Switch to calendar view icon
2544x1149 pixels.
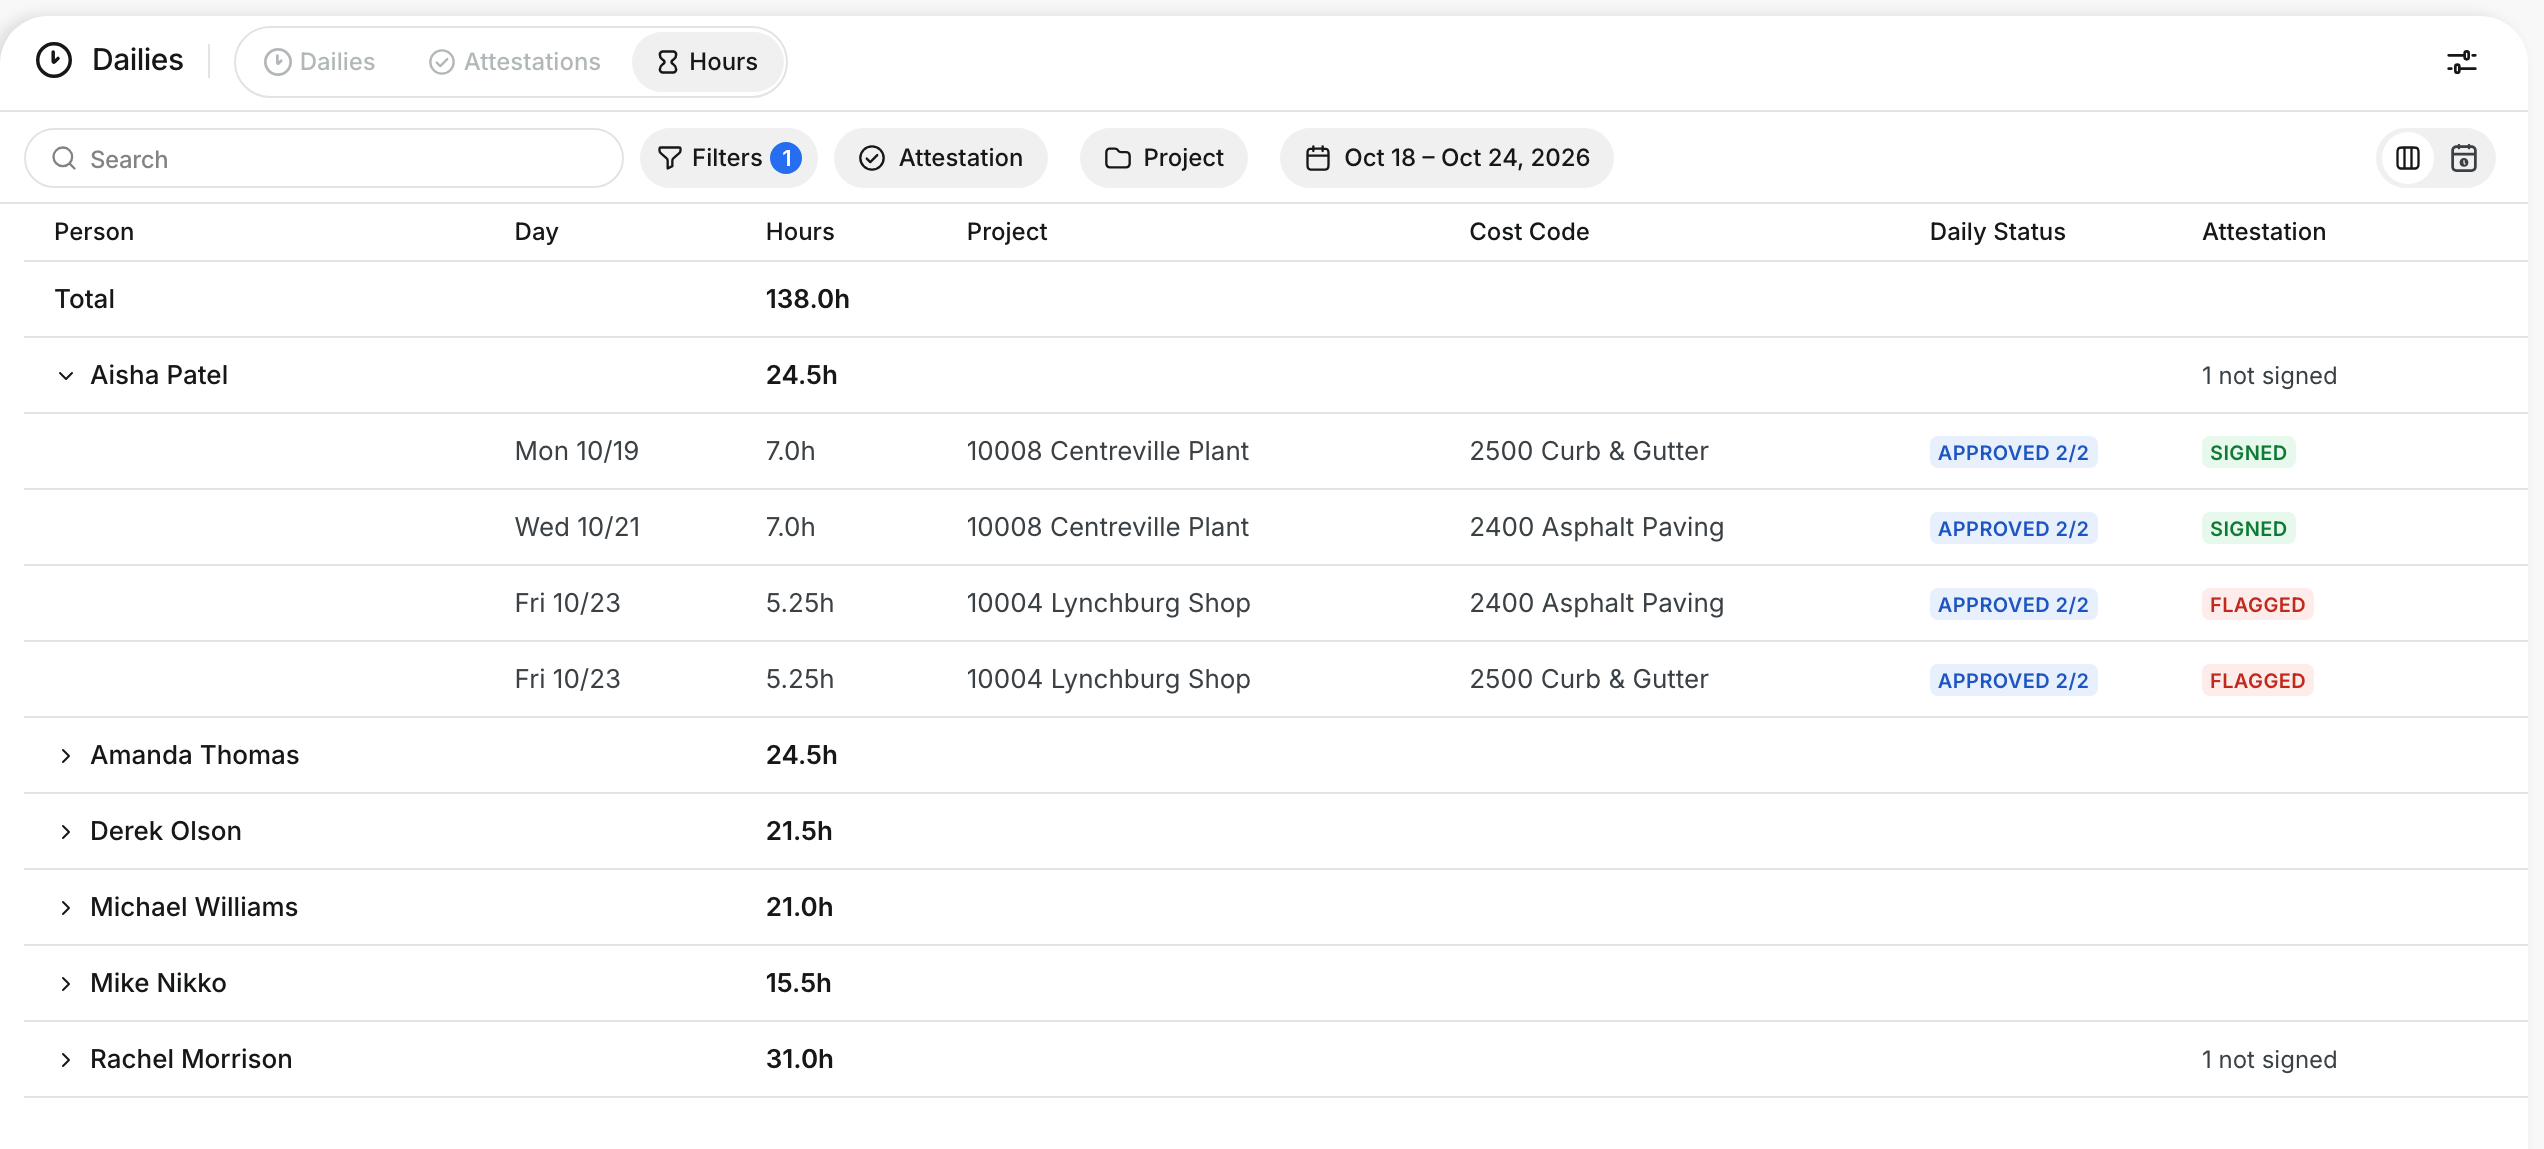2463,158
